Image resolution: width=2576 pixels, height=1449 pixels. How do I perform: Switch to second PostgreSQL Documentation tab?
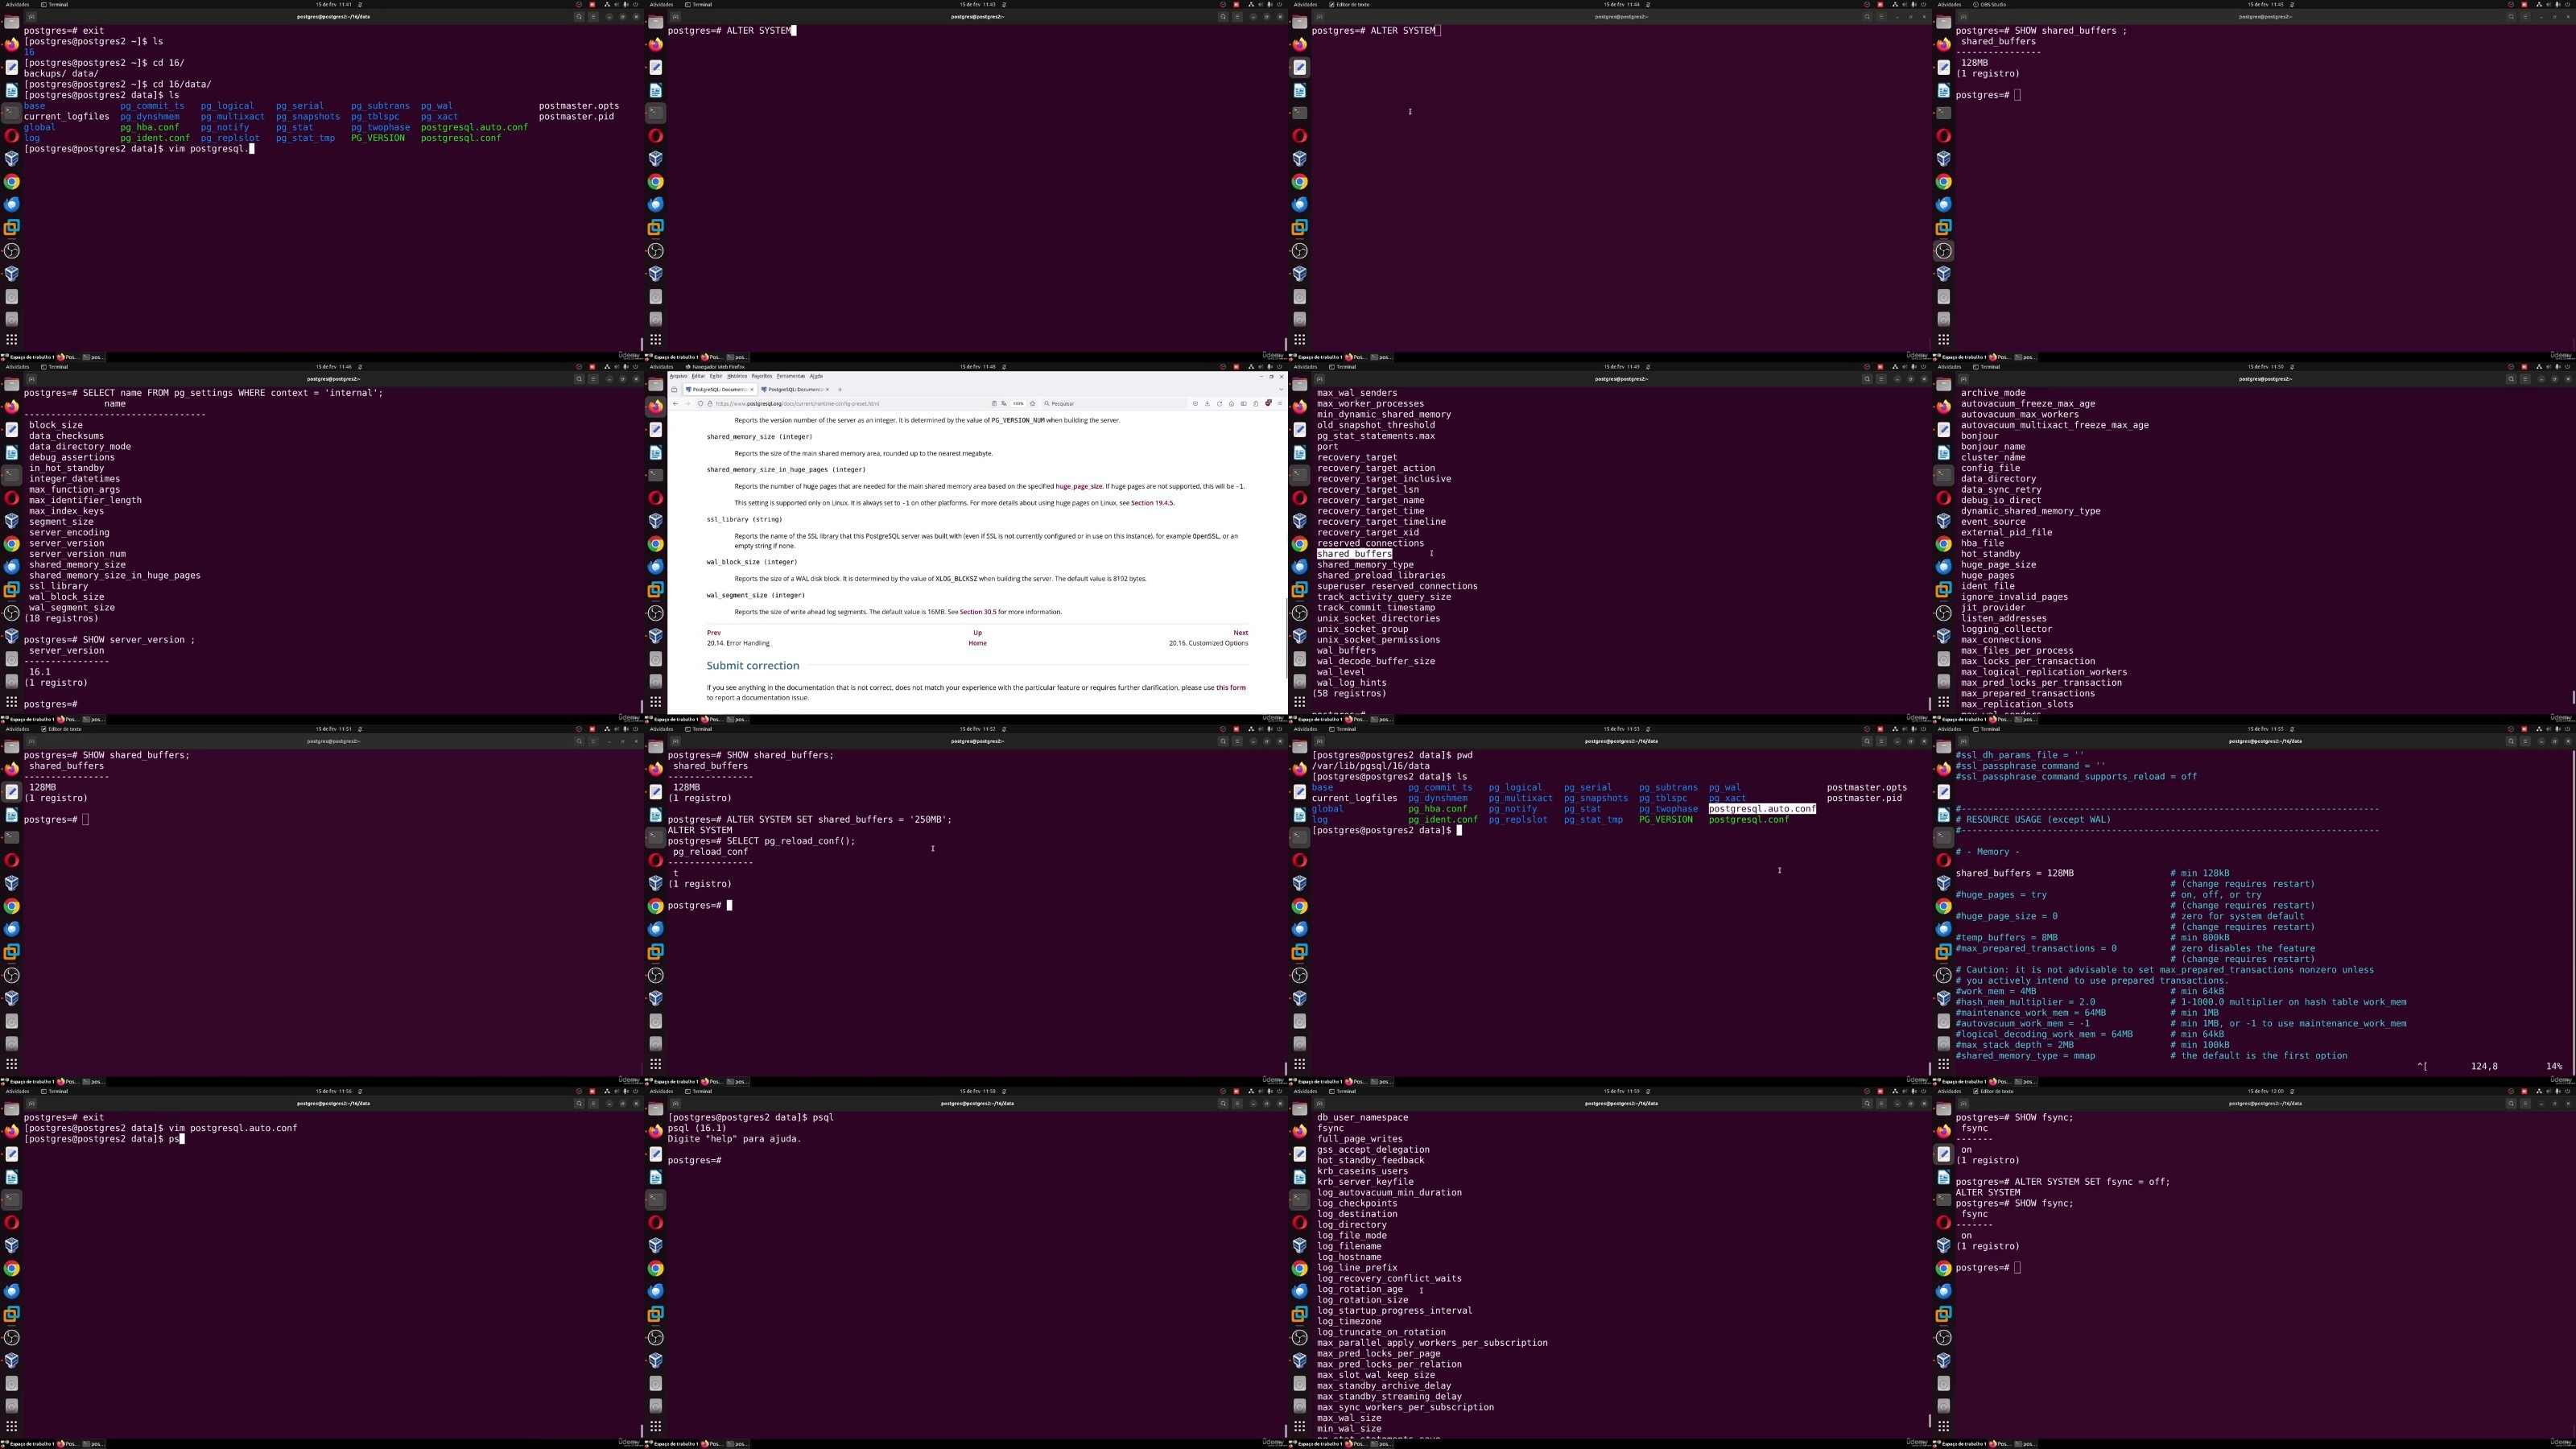pos(795,390)
